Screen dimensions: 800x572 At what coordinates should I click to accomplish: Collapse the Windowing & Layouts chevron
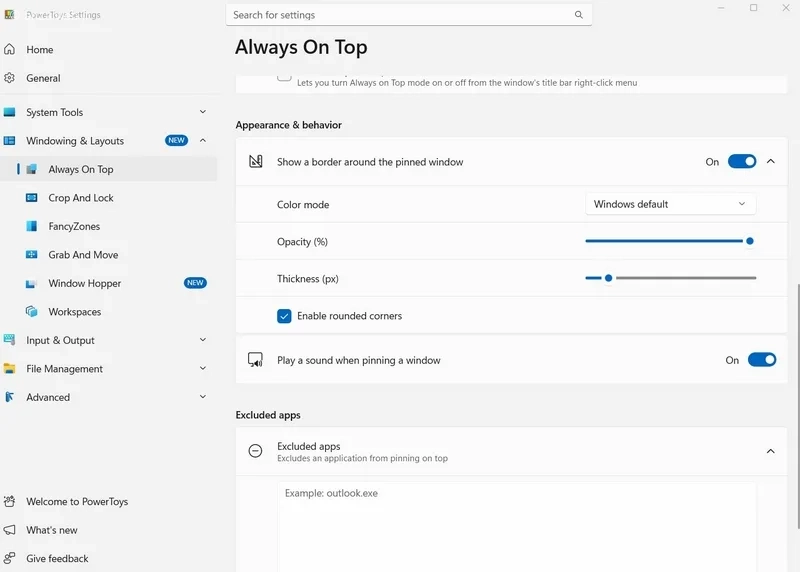point(203,140)
